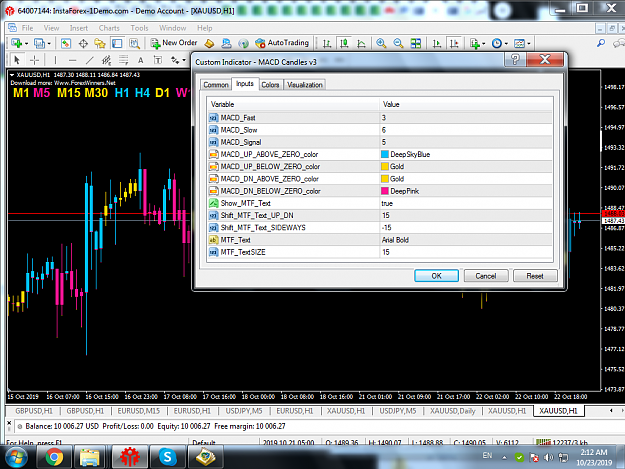Expand the Periods clock dropdown
Screen dimensions: 625x469
pyautogui.click(x=506, y=43)
